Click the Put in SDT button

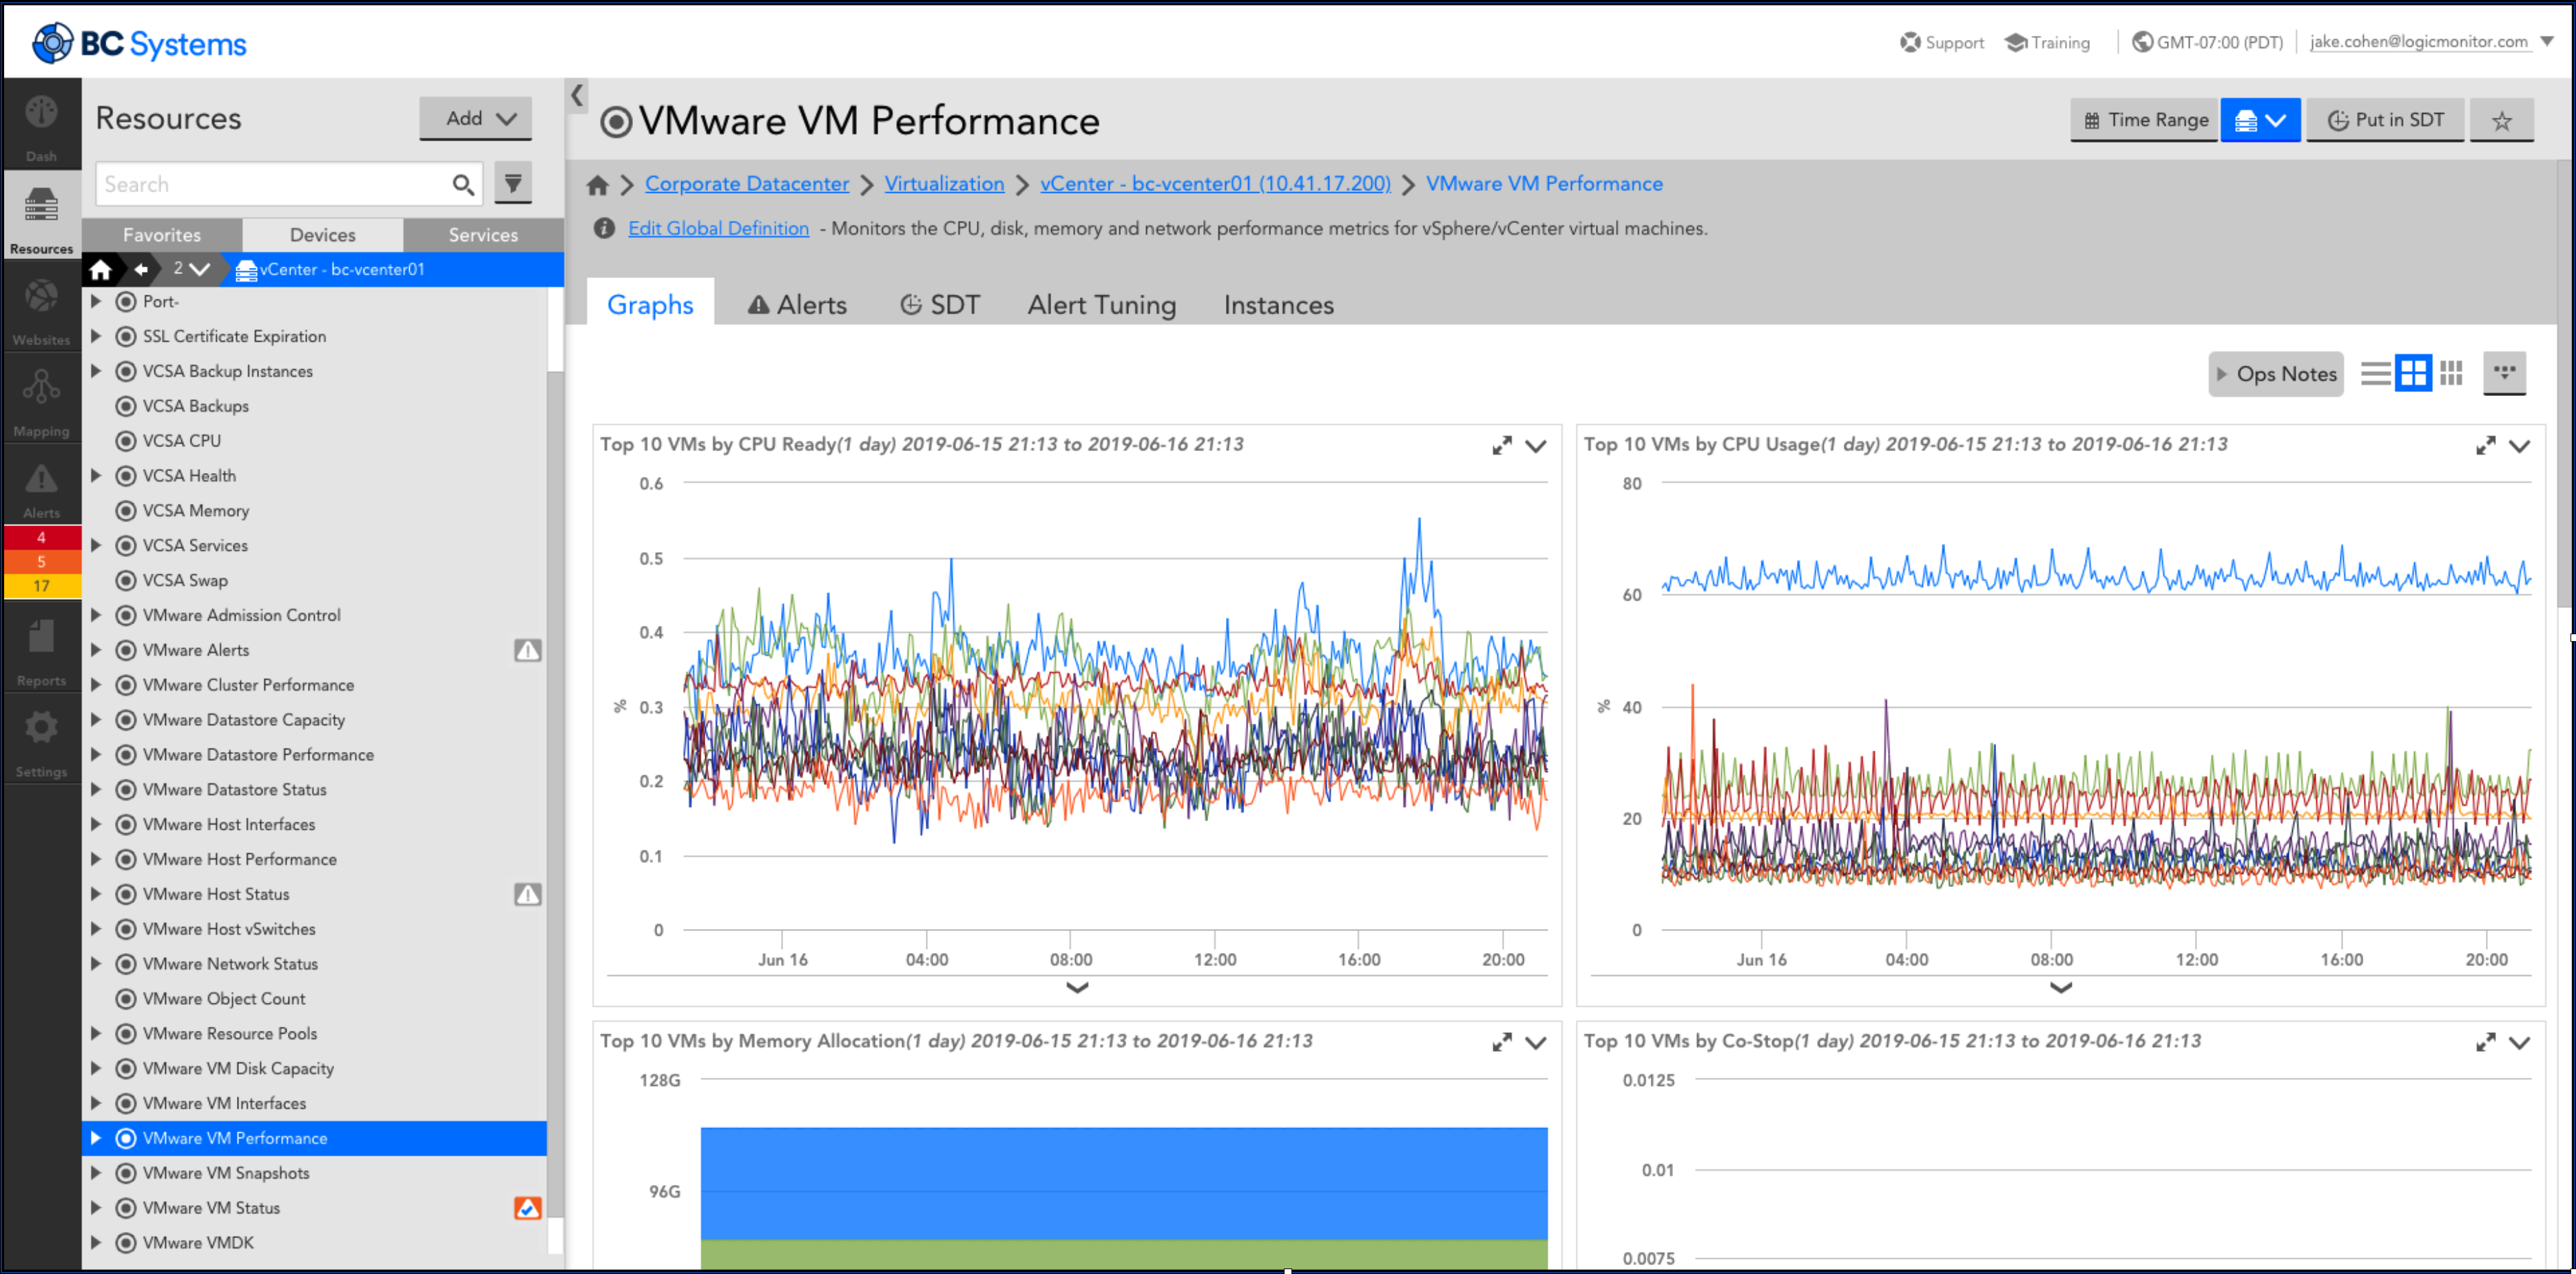(x=2385, y=121)
